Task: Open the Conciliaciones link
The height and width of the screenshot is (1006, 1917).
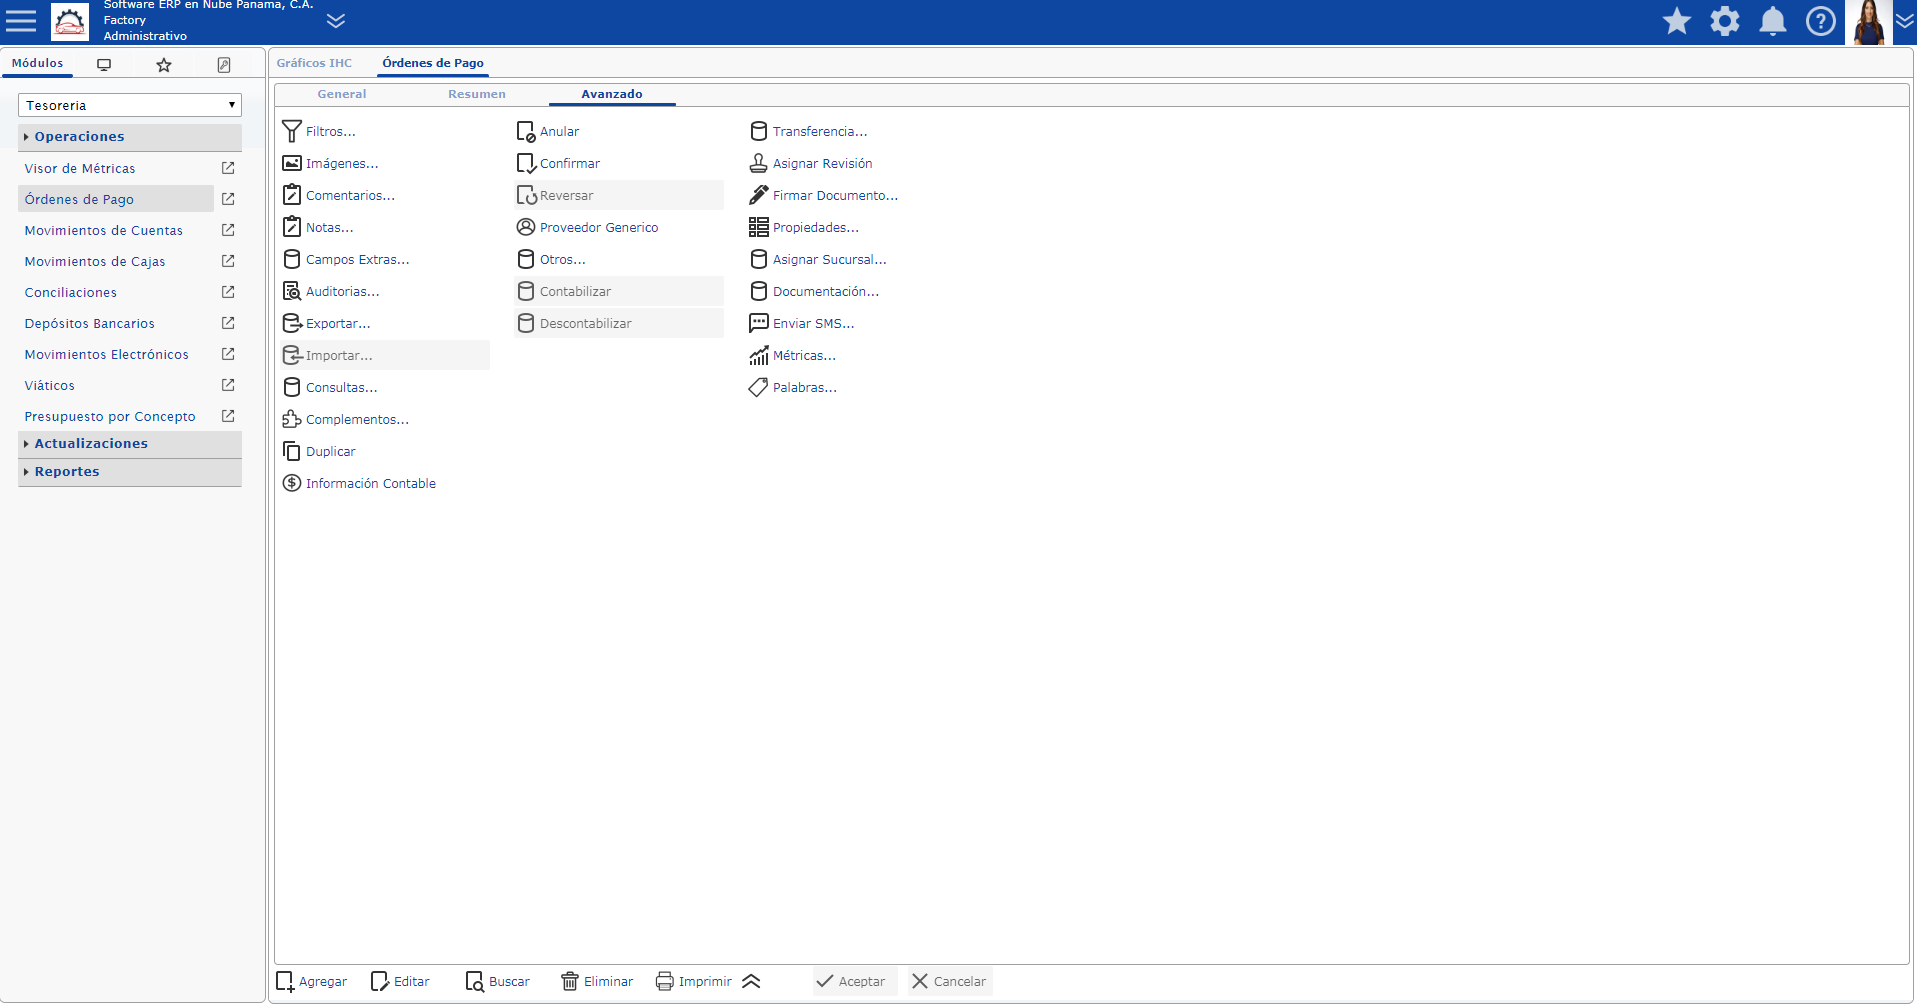Action: click(71, 292)
